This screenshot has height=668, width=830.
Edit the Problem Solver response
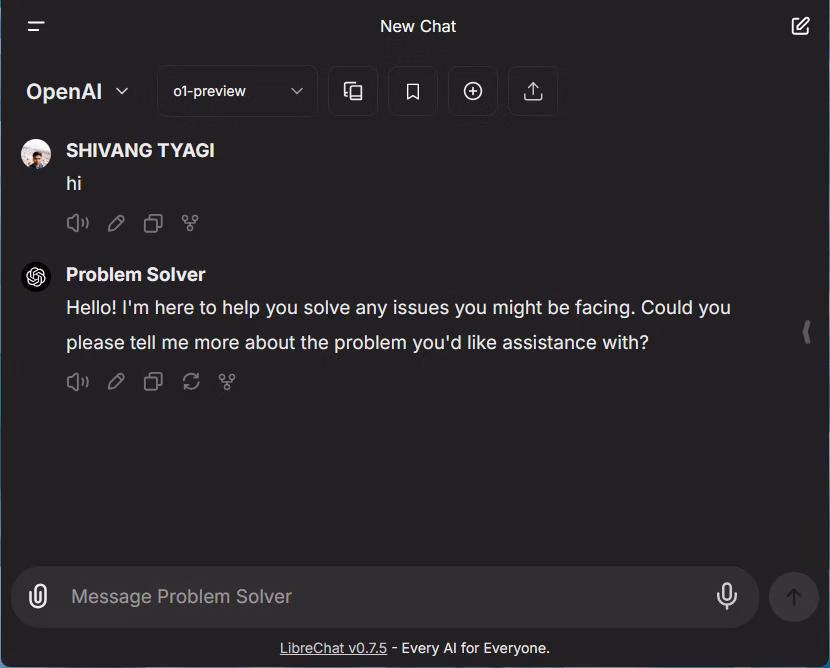click(x=116, y=382)
